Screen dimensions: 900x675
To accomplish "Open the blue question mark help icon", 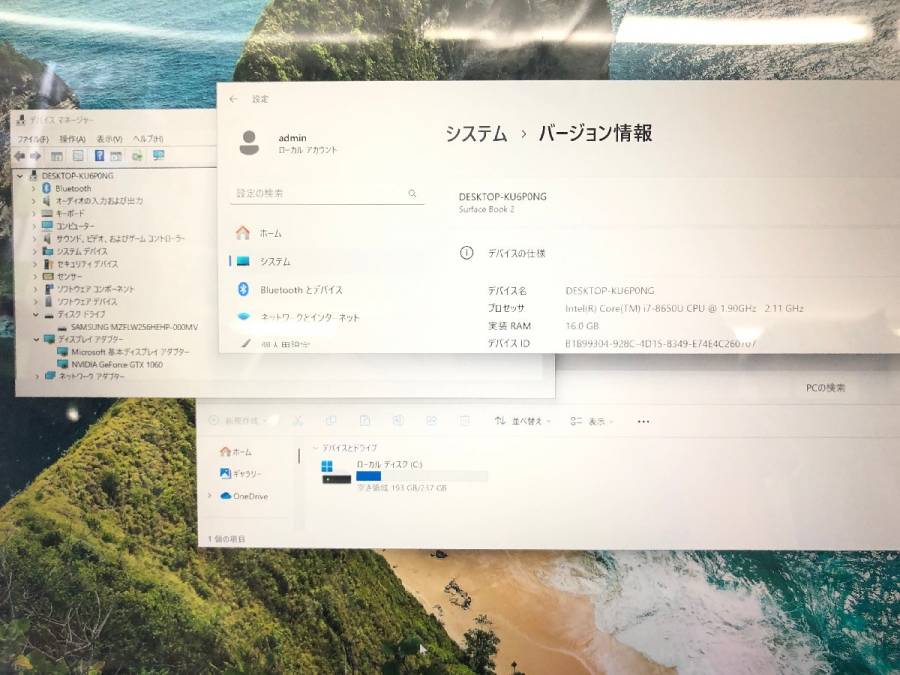I will pyautogui.click(x=99, y=156).
